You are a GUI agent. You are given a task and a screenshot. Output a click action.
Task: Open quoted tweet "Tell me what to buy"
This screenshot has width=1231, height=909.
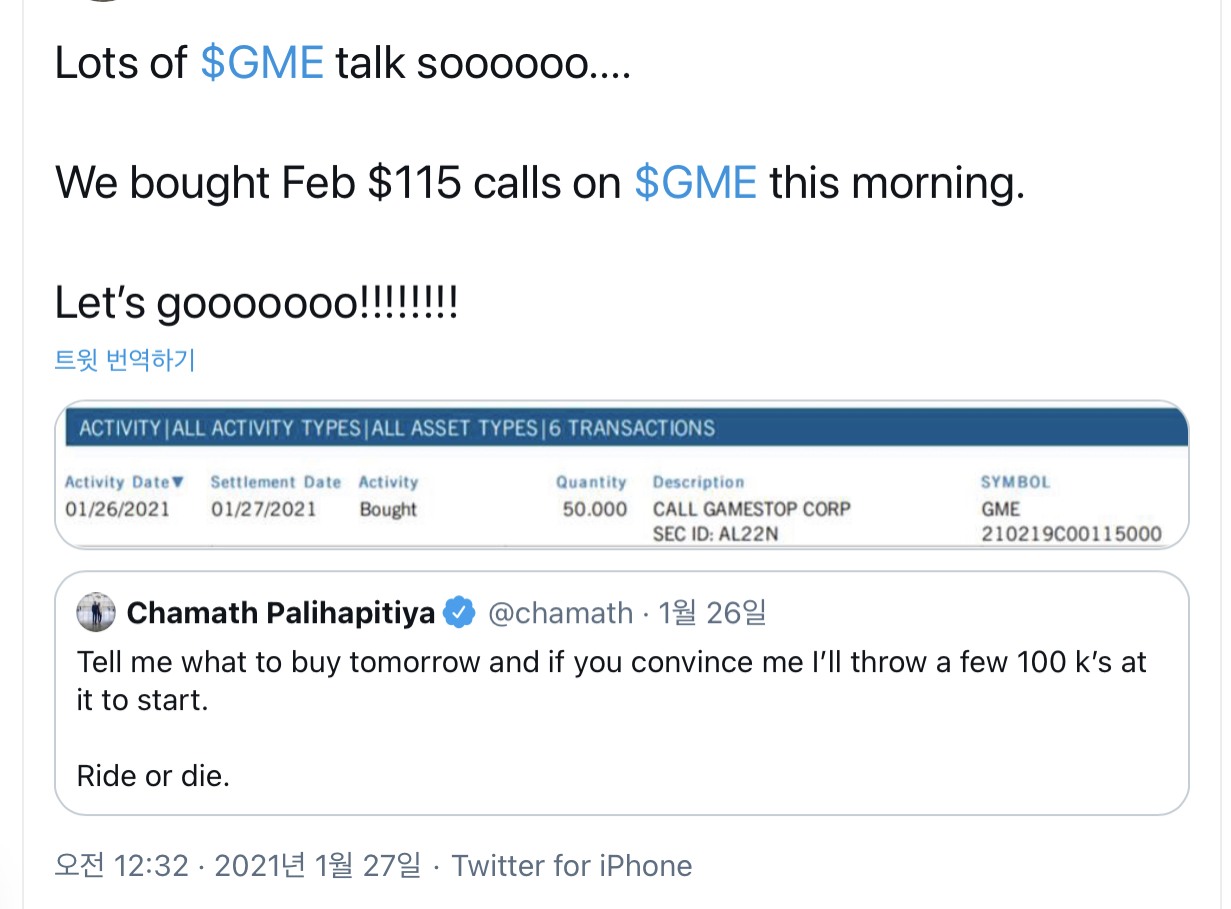click(611, 680)
